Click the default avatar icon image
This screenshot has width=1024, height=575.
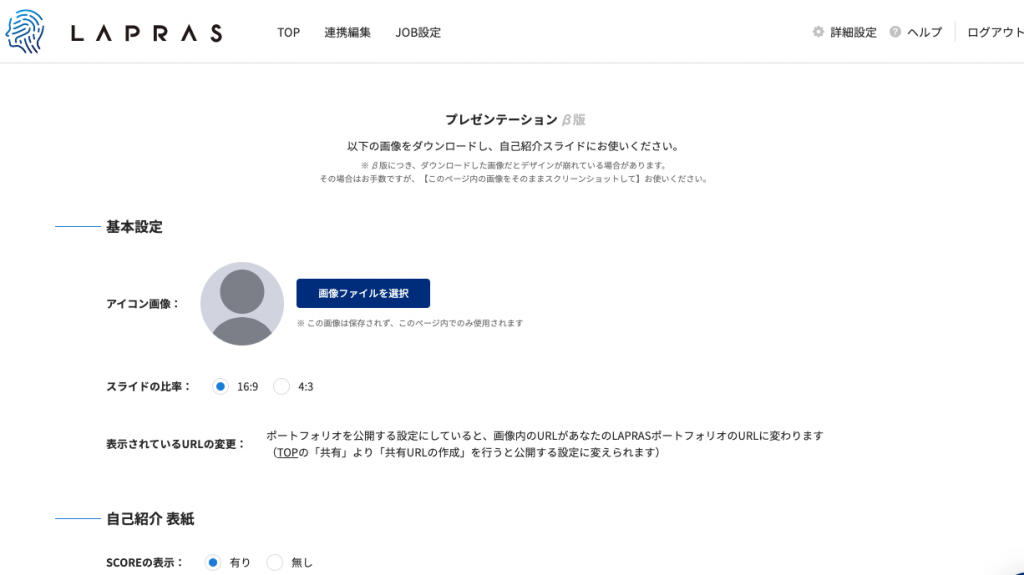242,304
